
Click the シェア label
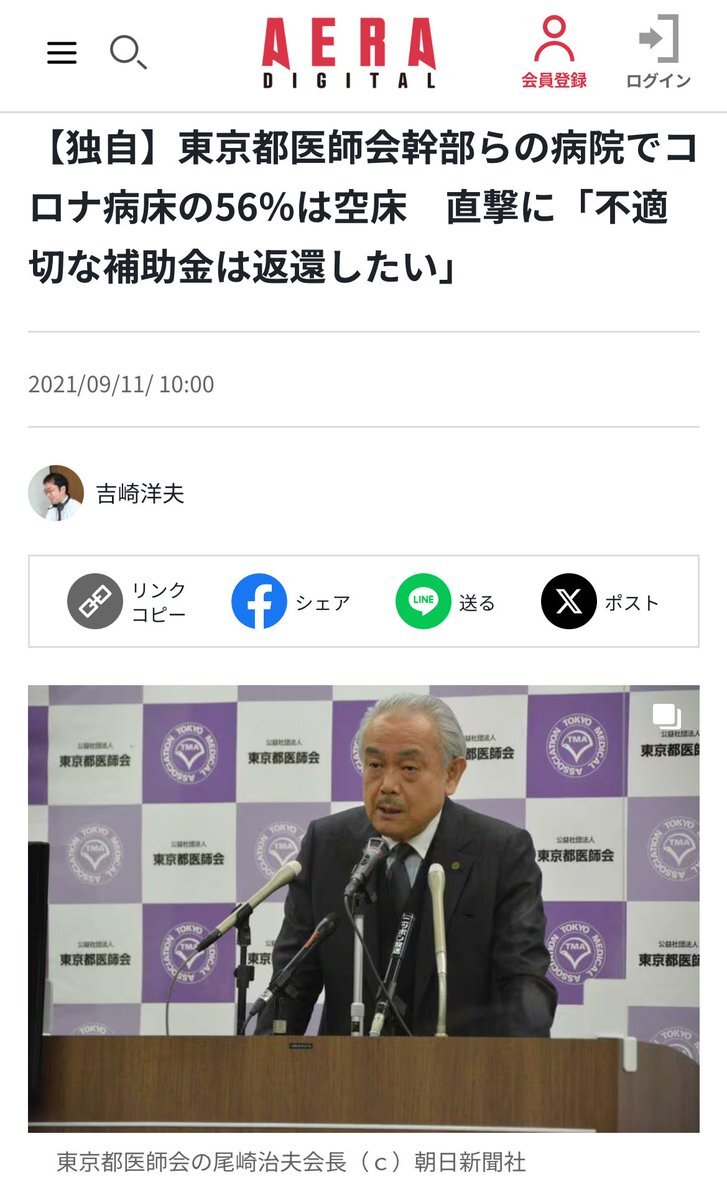pos(323,603)
